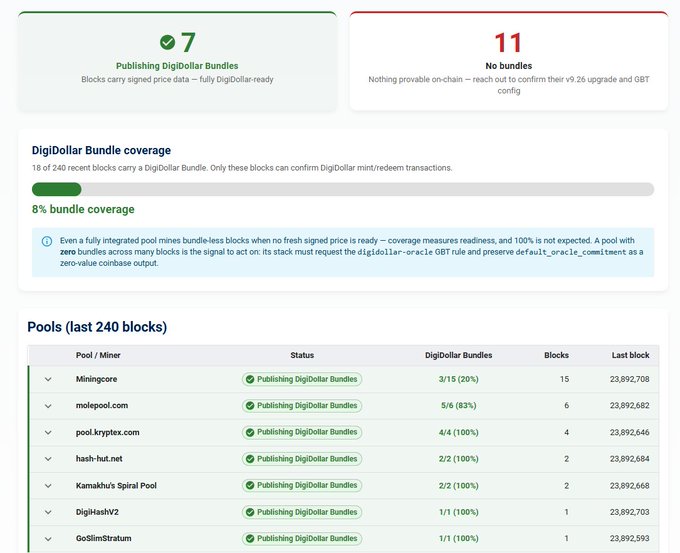
Task: Click the 5/6 (83%) bundles value
Action: coord(458,406)
